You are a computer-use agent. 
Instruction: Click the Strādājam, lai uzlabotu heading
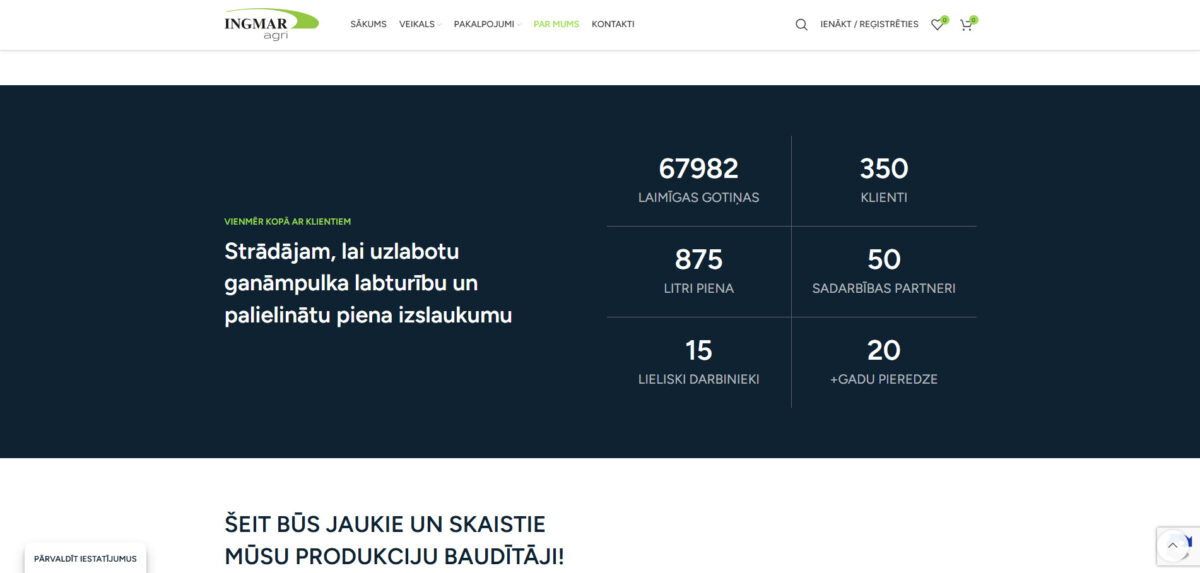368,283
